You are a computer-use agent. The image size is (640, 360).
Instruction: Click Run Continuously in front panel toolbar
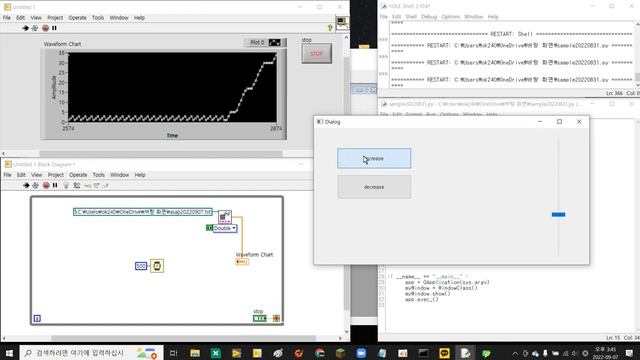pos(35,28)
